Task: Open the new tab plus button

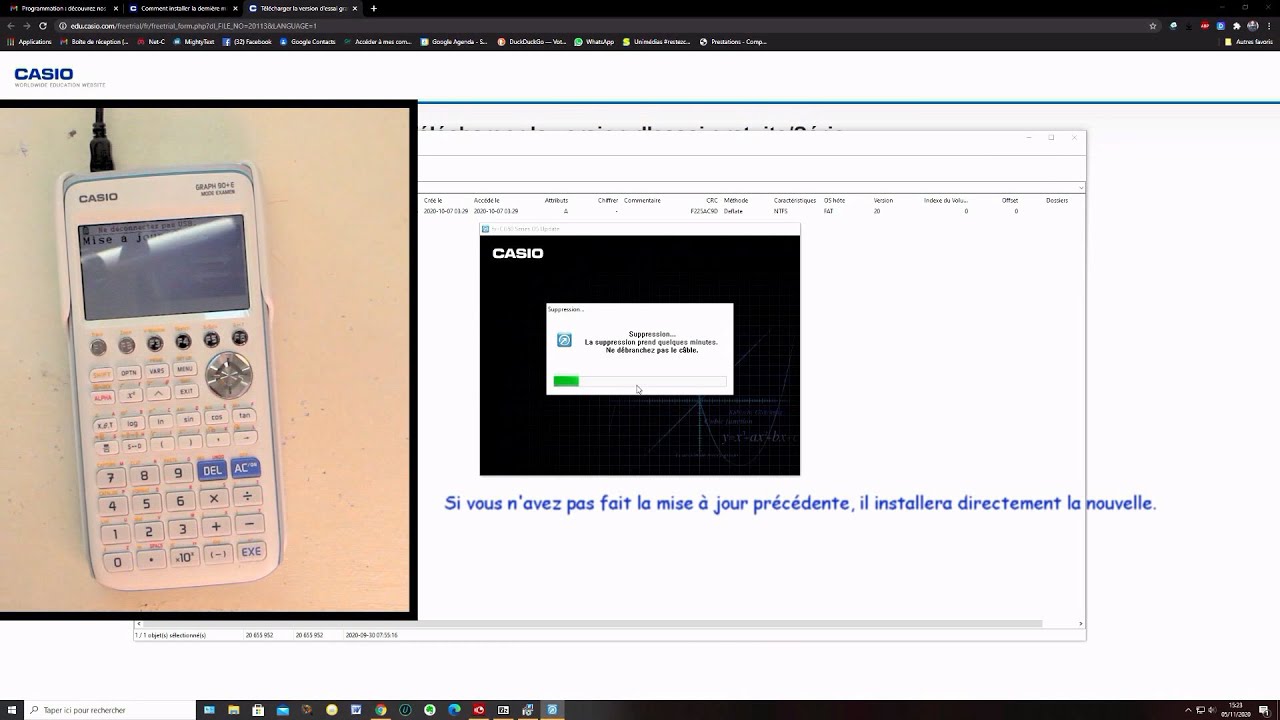Action: (x=374, y=8)
